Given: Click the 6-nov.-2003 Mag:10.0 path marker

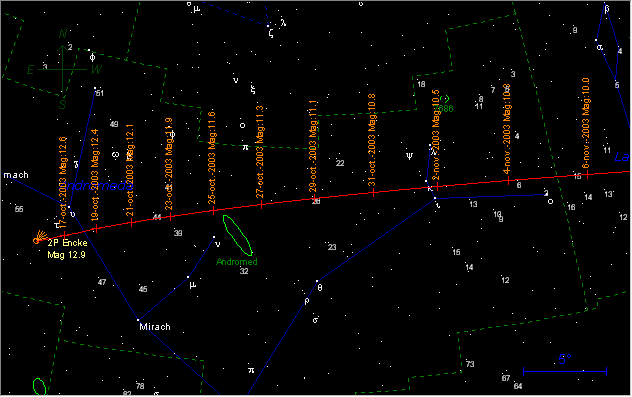Looking at the screenshot, I should pyautogui.click(x=587, y=175).
